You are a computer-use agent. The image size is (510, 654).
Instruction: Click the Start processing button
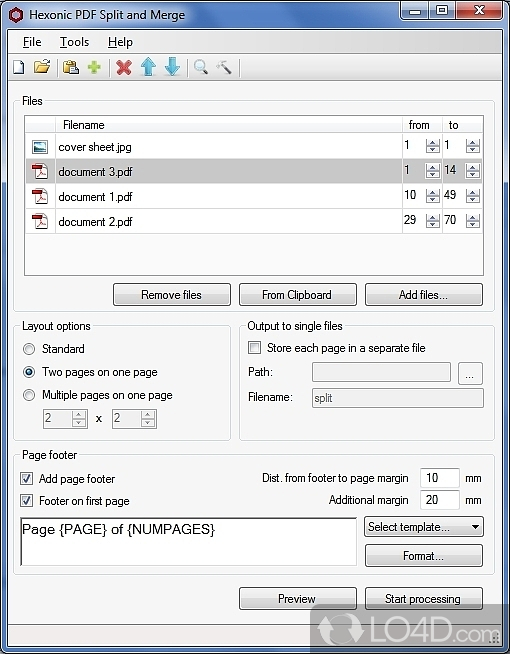424,599
